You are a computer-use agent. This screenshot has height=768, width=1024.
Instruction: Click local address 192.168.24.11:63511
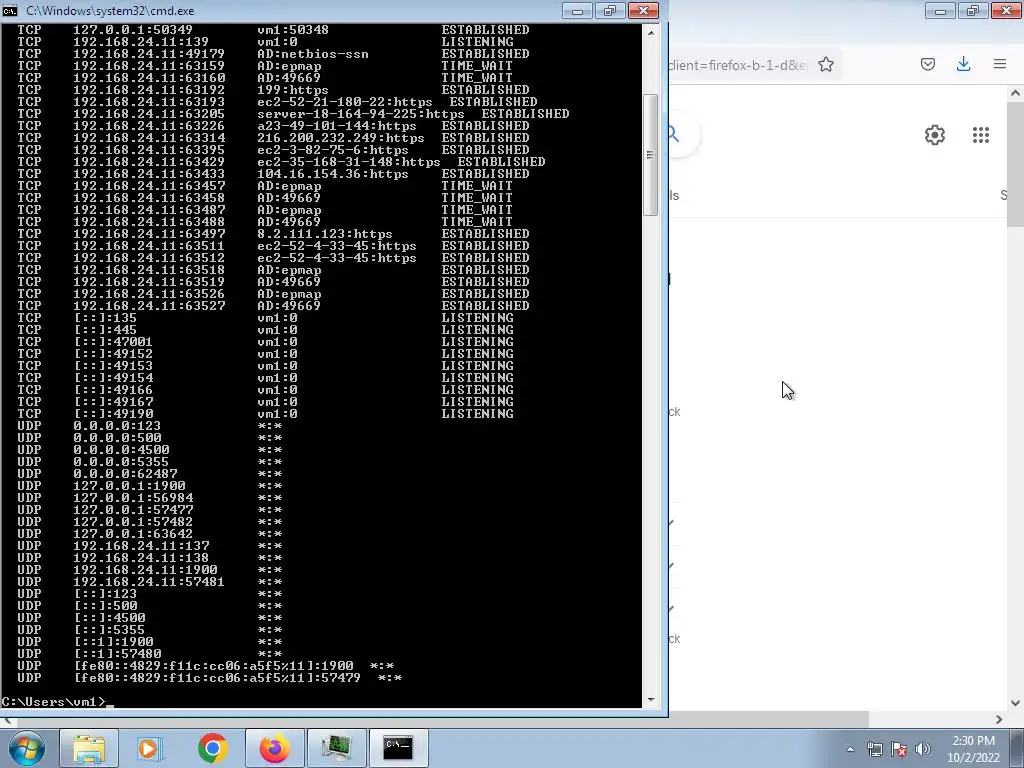point(149,246)
